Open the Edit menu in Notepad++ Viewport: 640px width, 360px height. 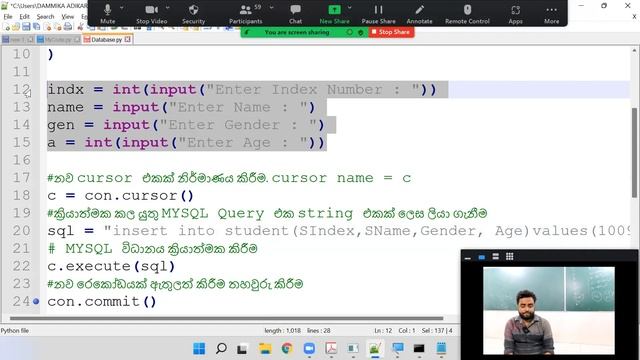click(x=24, y=17)
